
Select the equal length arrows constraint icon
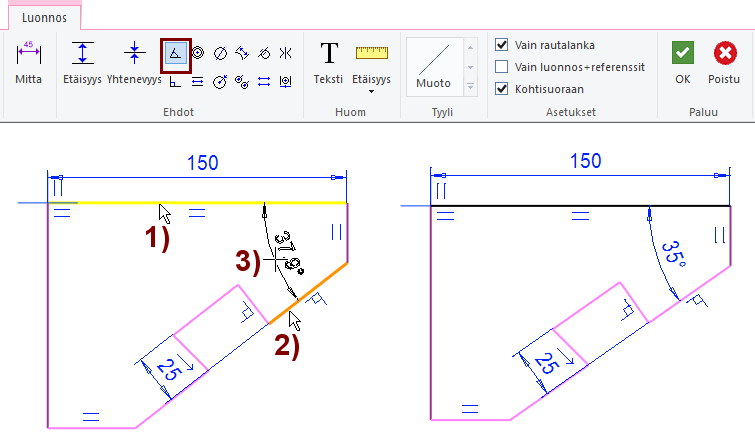[x=264, y=82]
